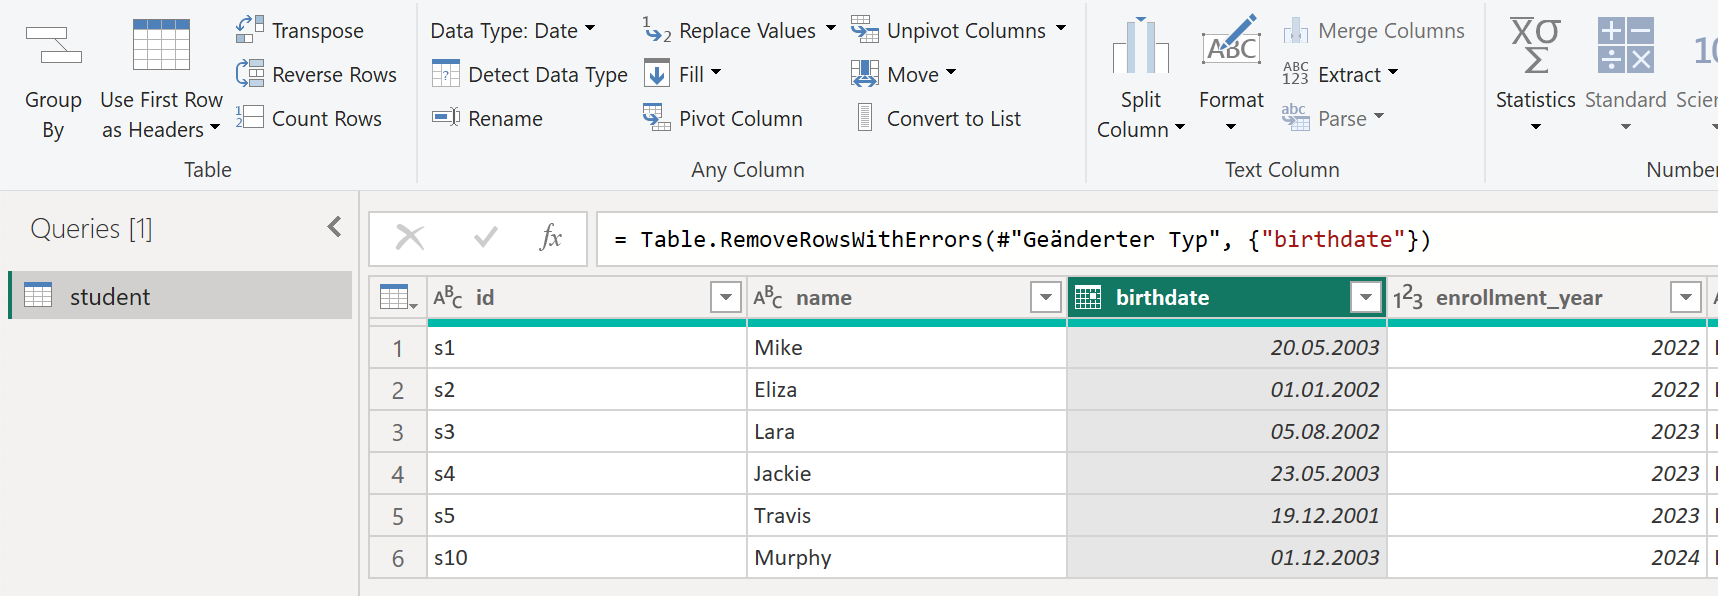Click birthdate column date type icon
Screen dimensions: 1718x596
pos(1088,297)
